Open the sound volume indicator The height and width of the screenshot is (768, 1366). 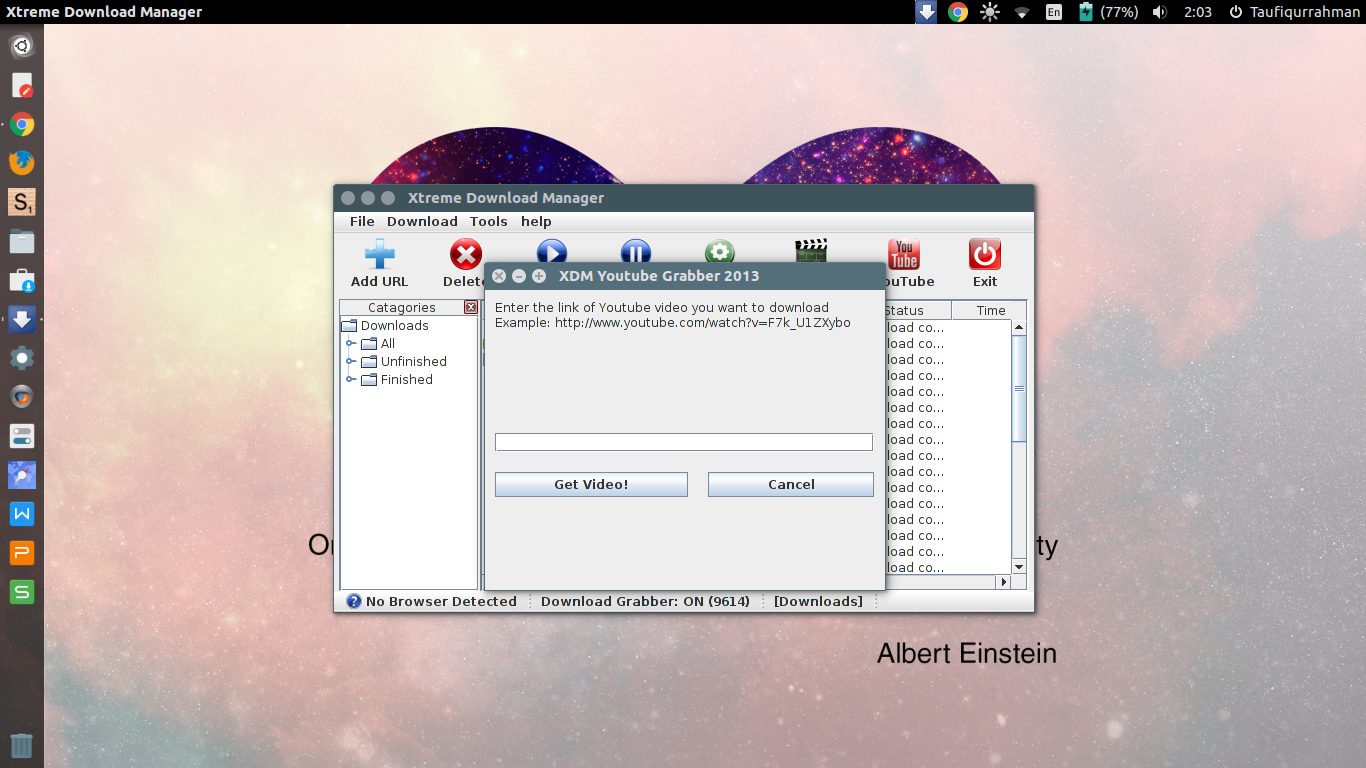click(x=1160, y=12)
